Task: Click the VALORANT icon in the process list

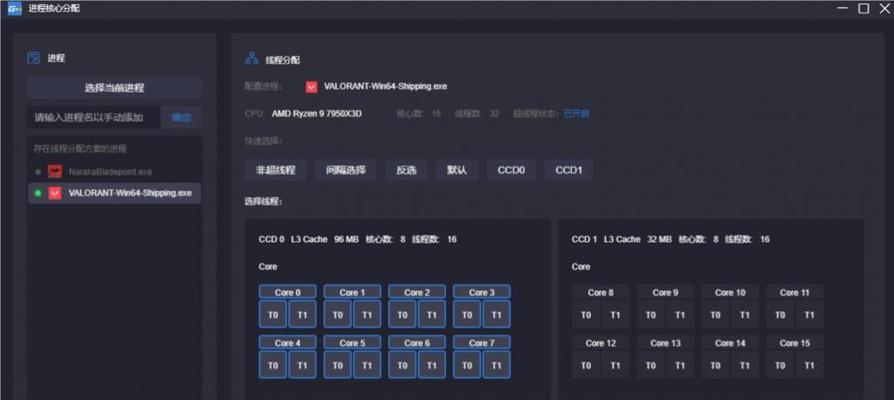Action: pos(55,193)
